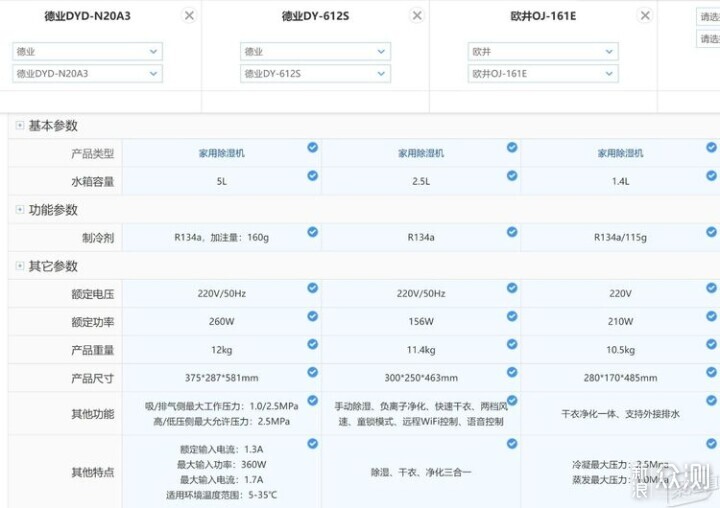Click check icon beside 冷凝最大压力 cell

[x=711, y=444]
